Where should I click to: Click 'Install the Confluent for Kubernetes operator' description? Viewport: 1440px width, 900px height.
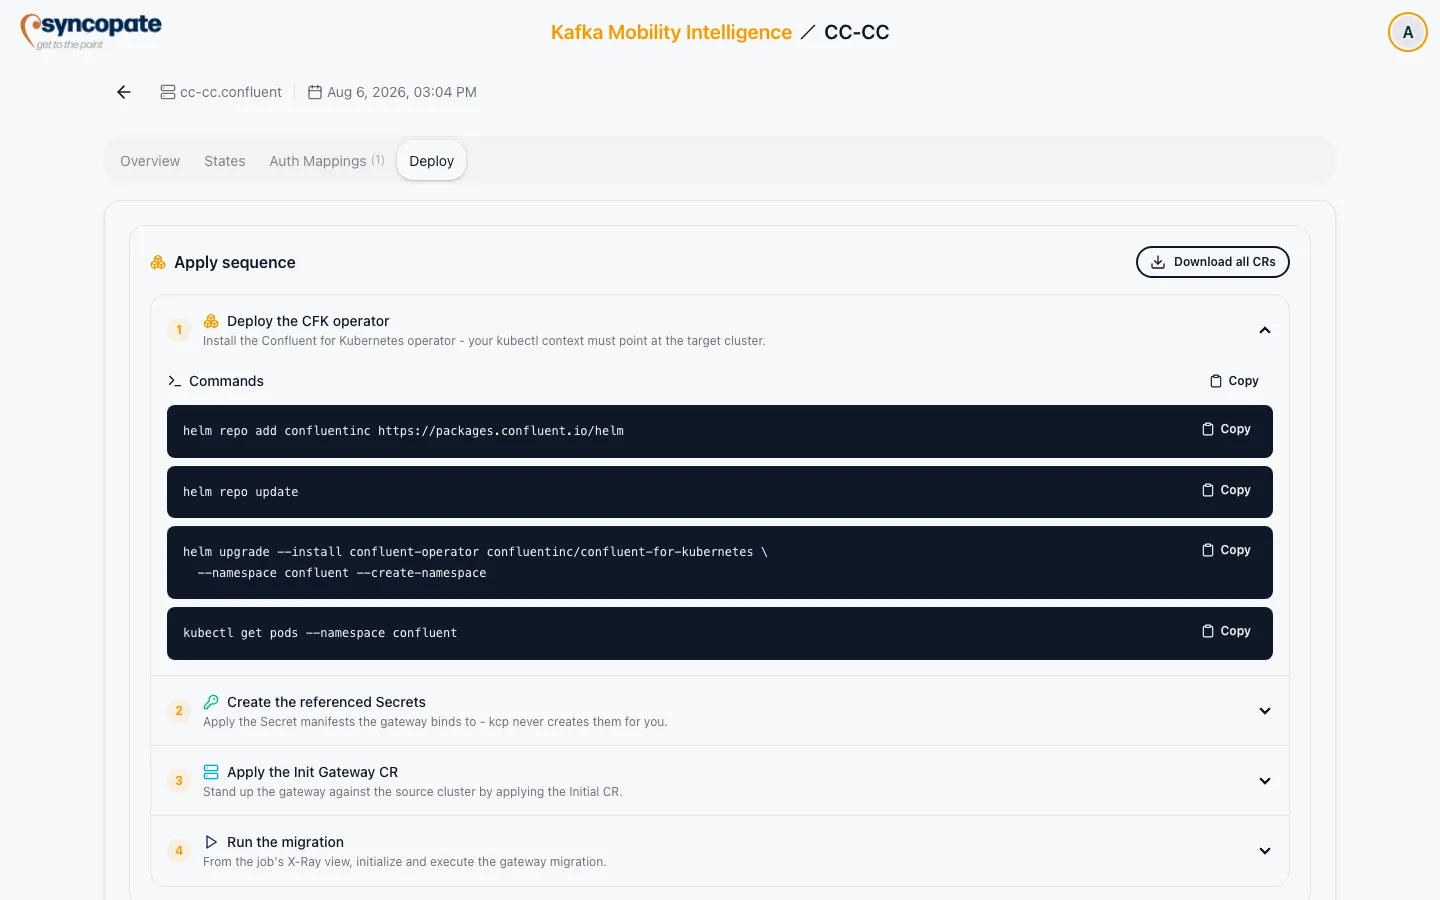coord(484,341)
